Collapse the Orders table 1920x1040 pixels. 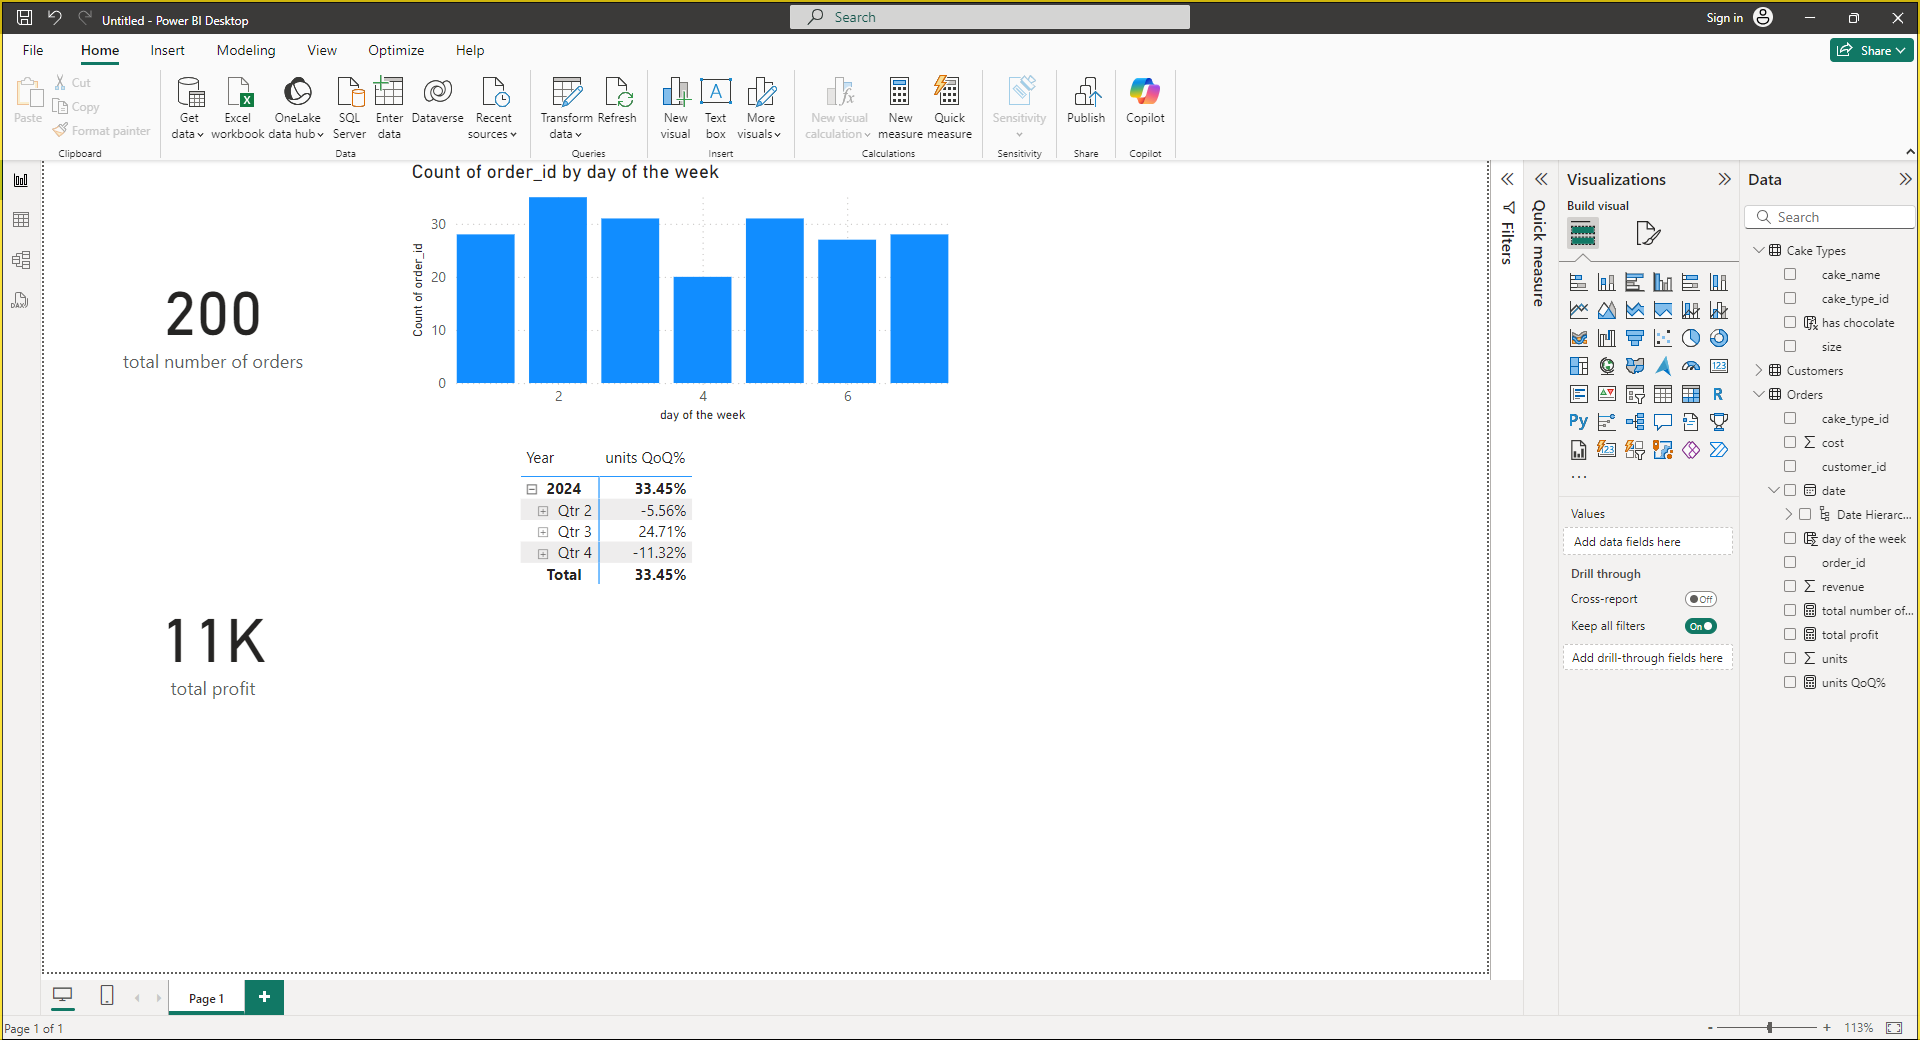[x=1759, y=395]
